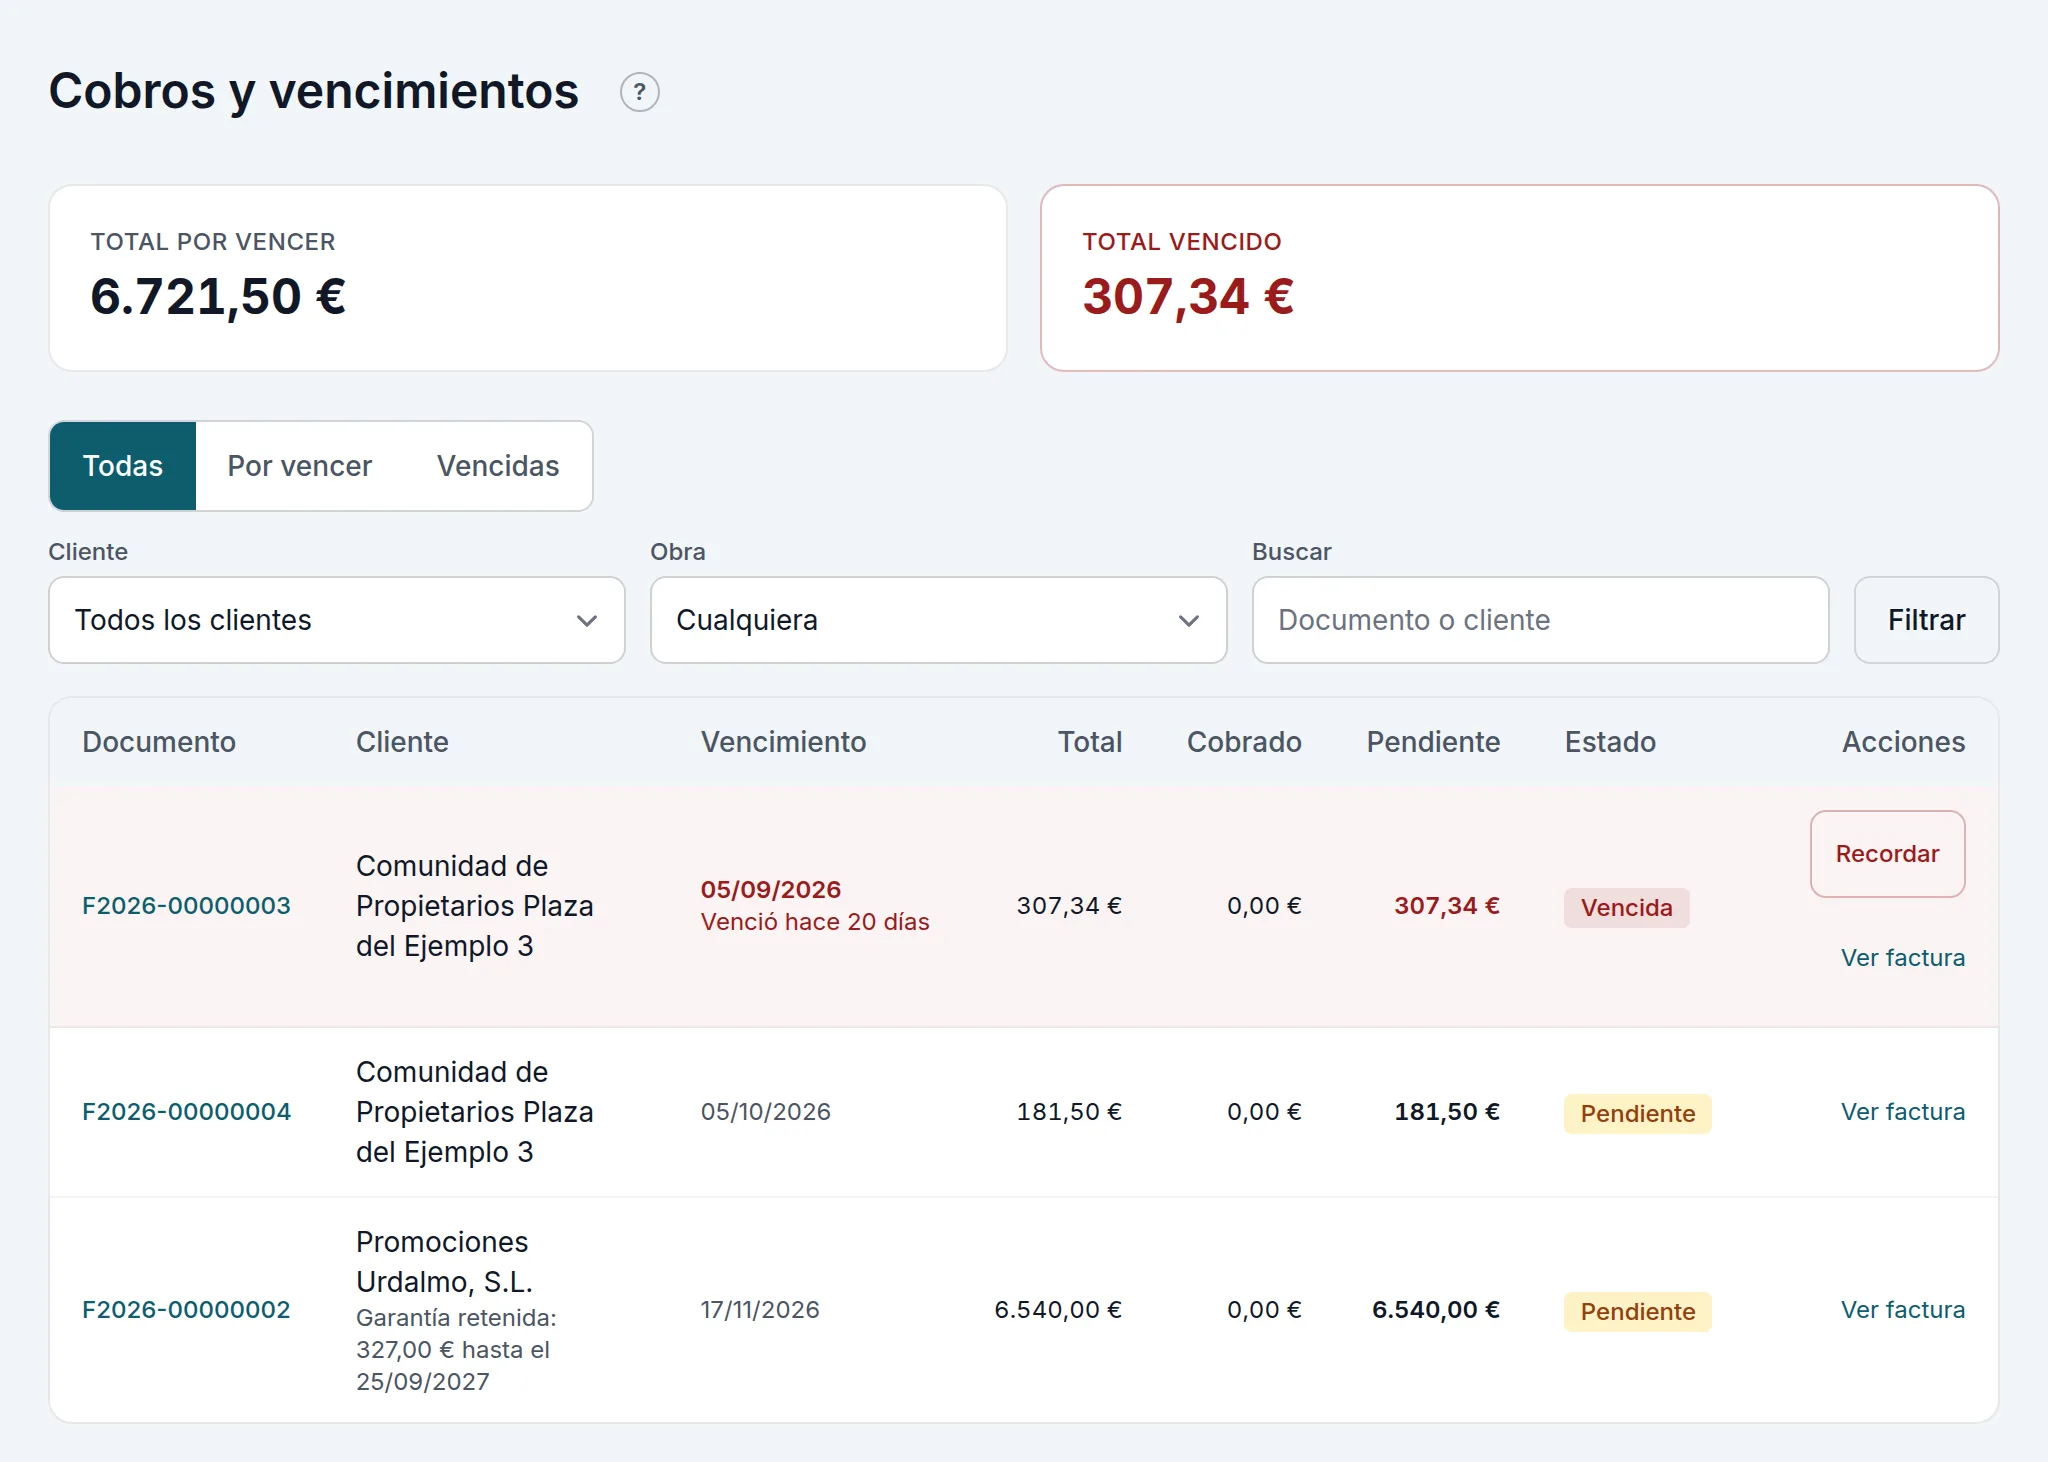
Task: Click the pending amount 6.540,00 € in bold
Action: coord(1435,1310)
